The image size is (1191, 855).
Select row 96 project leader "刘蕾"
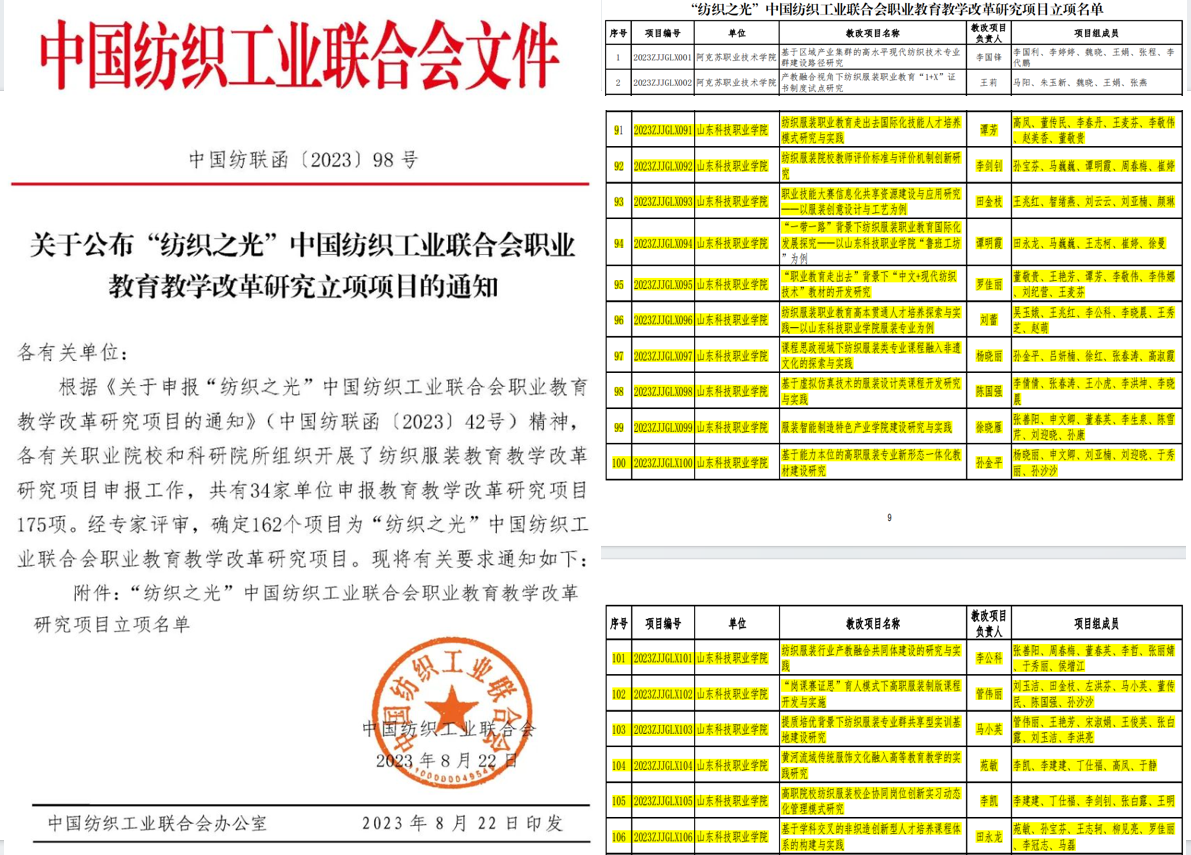(x=988, y=320)
